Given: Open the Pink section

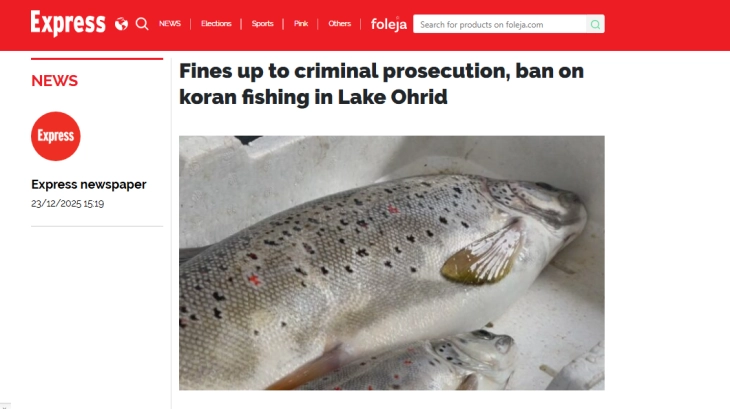Looking at the screenshot, I should pyautogui.click(x=301, y=24).
